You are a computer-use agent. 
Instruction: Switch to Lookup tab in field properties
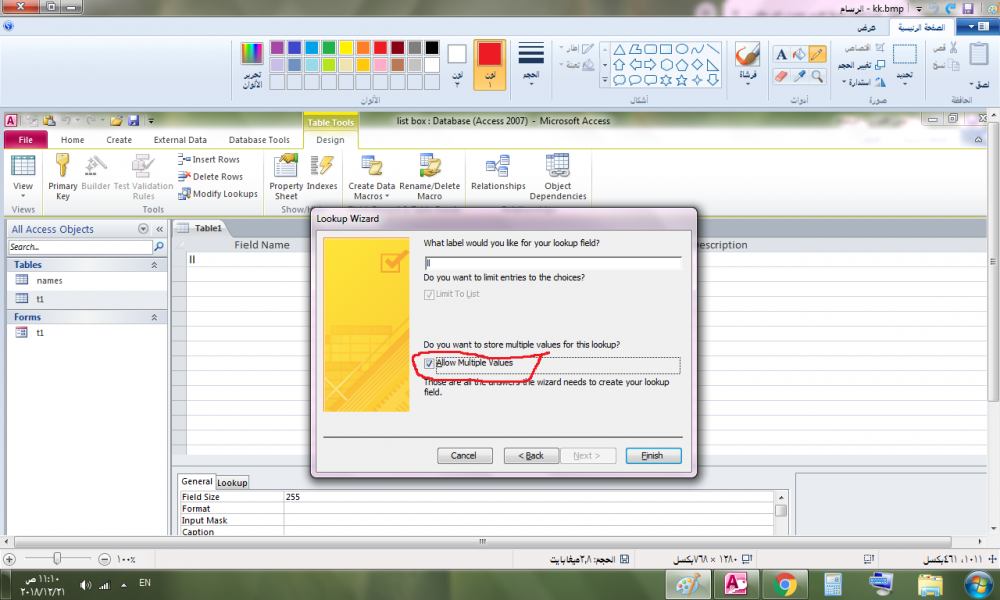pyautogui.click(x=232, y=483)
